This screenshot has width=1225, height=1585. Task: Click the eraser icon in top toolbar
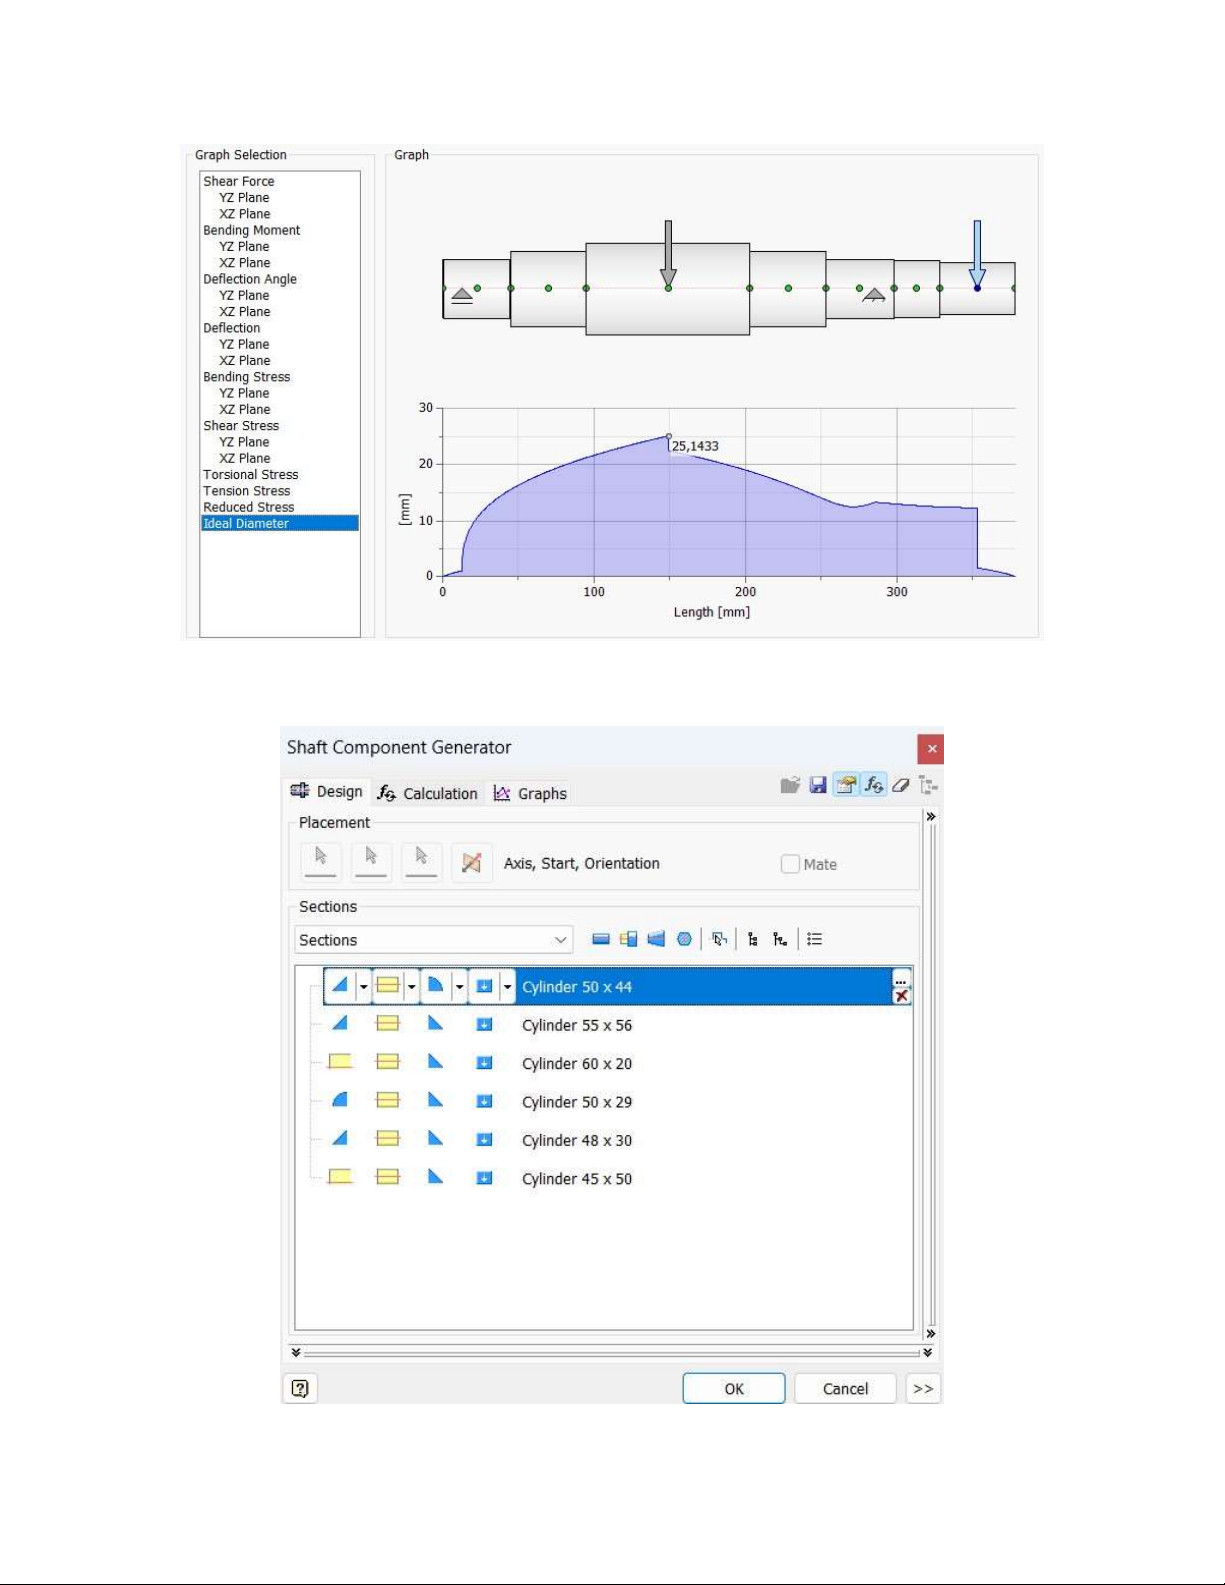pos(901,785)
